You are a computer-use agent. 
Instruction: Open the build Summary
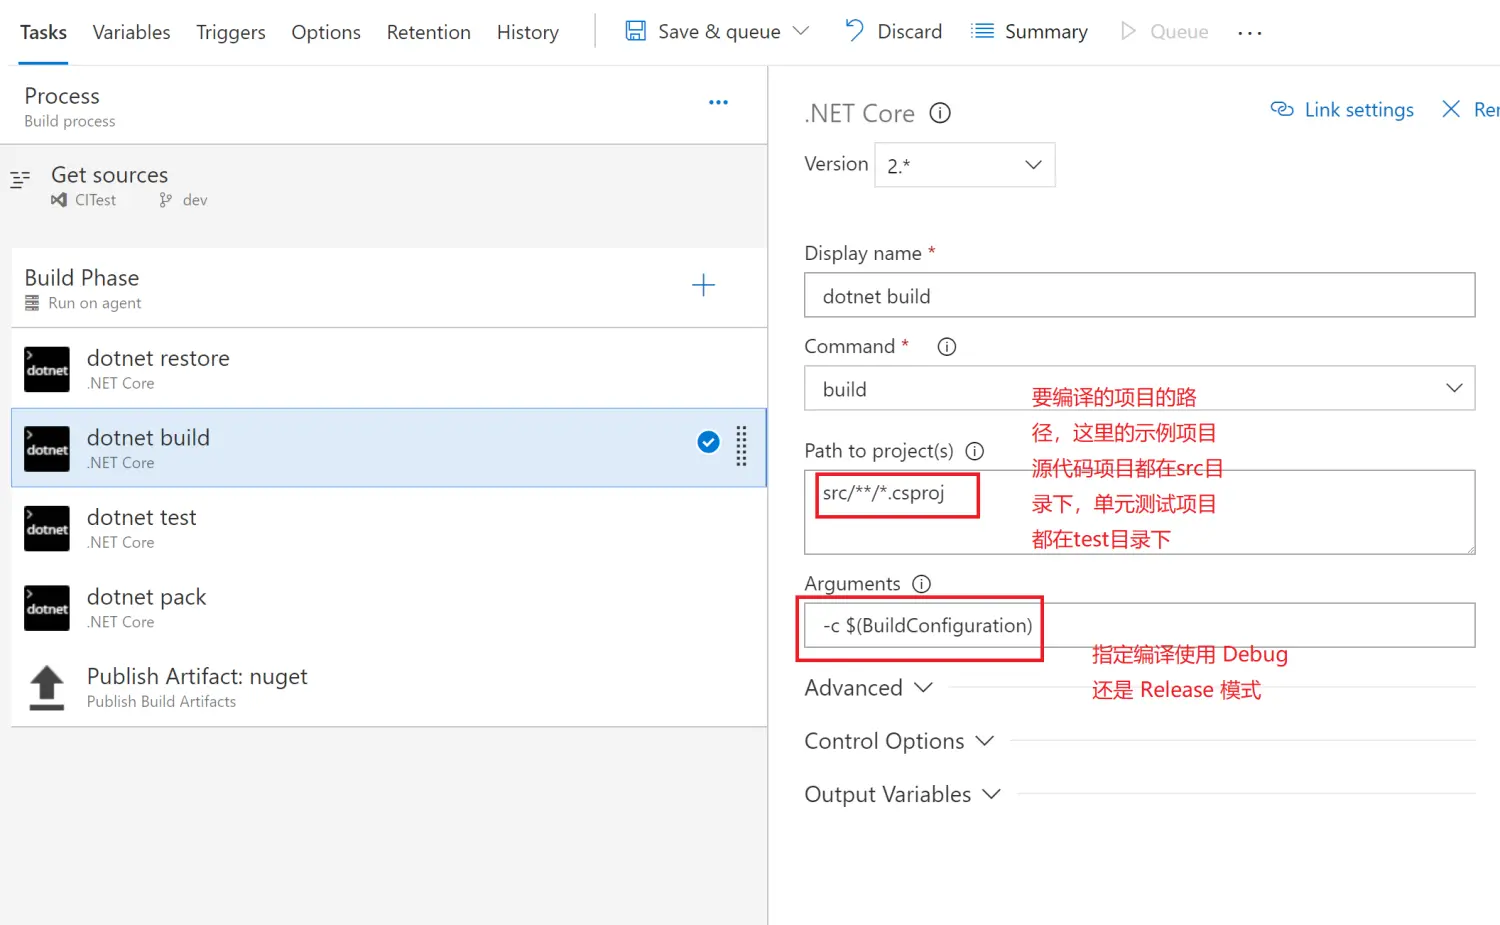point(1030,31)
